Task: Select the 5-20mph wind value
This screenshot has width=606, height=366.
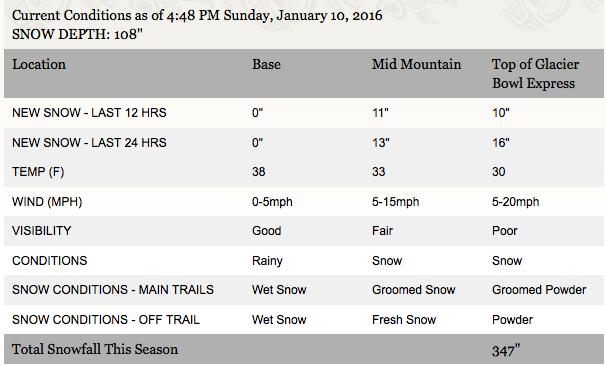Action: pyautogui.click(x=515, y=202)
